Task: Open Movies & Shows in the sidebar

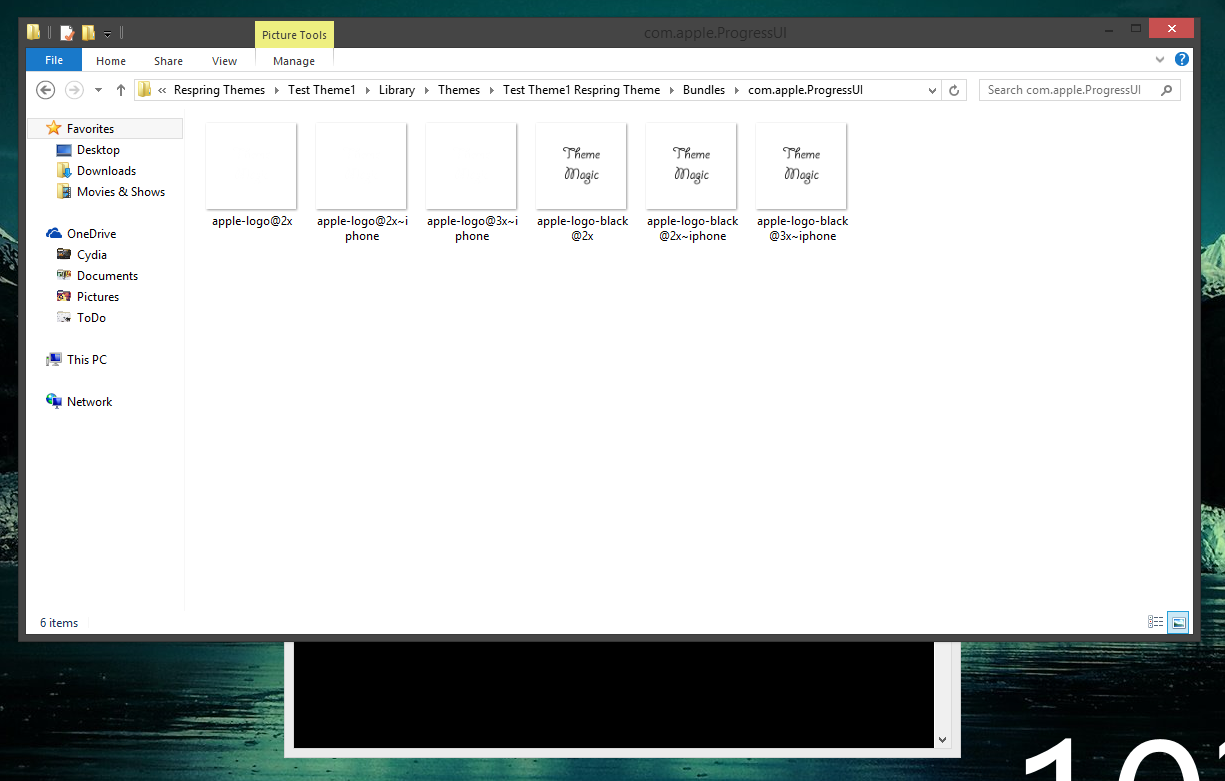Action: click(x=121, y=192)
